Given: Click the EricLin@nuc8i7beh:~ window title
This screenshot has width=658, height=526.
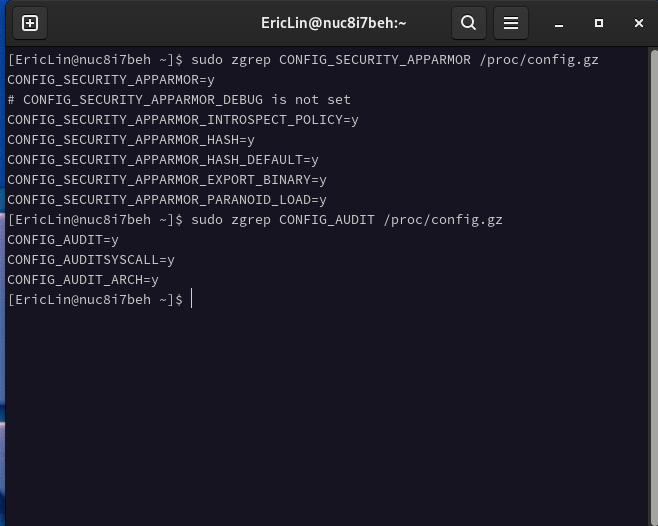Looking at the screenshot, I should tap(334, 23).
